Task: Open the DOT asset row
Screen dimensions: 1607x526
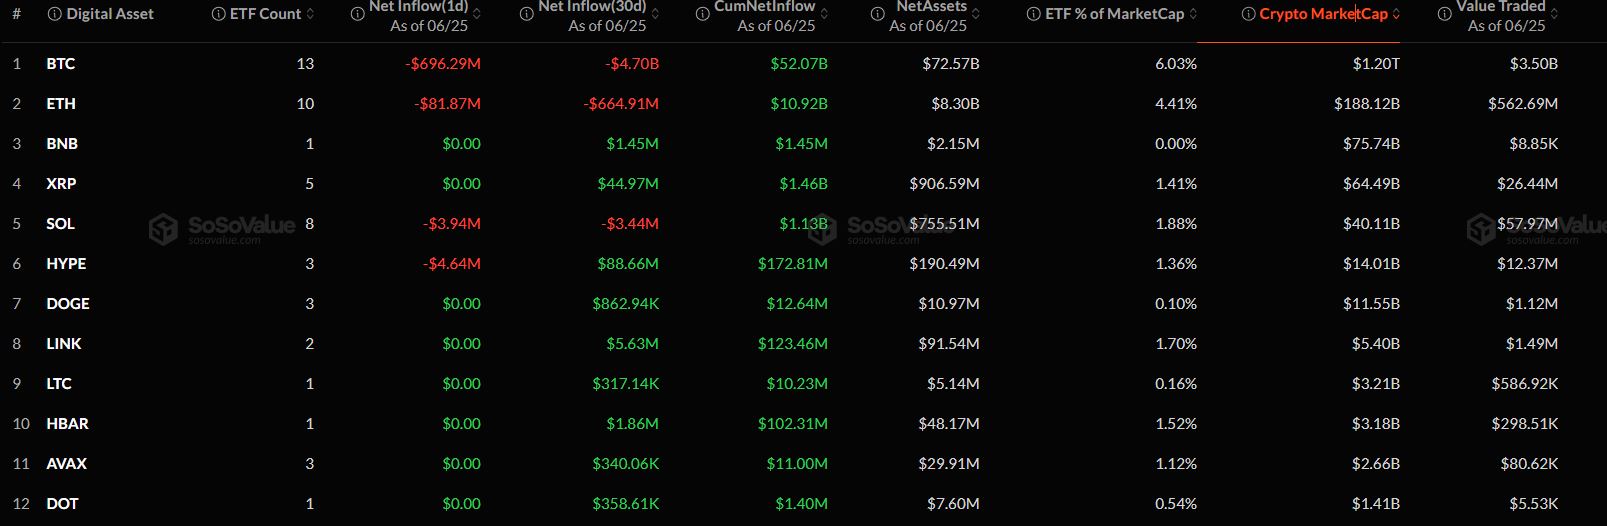Action: [x=803, y=503]
